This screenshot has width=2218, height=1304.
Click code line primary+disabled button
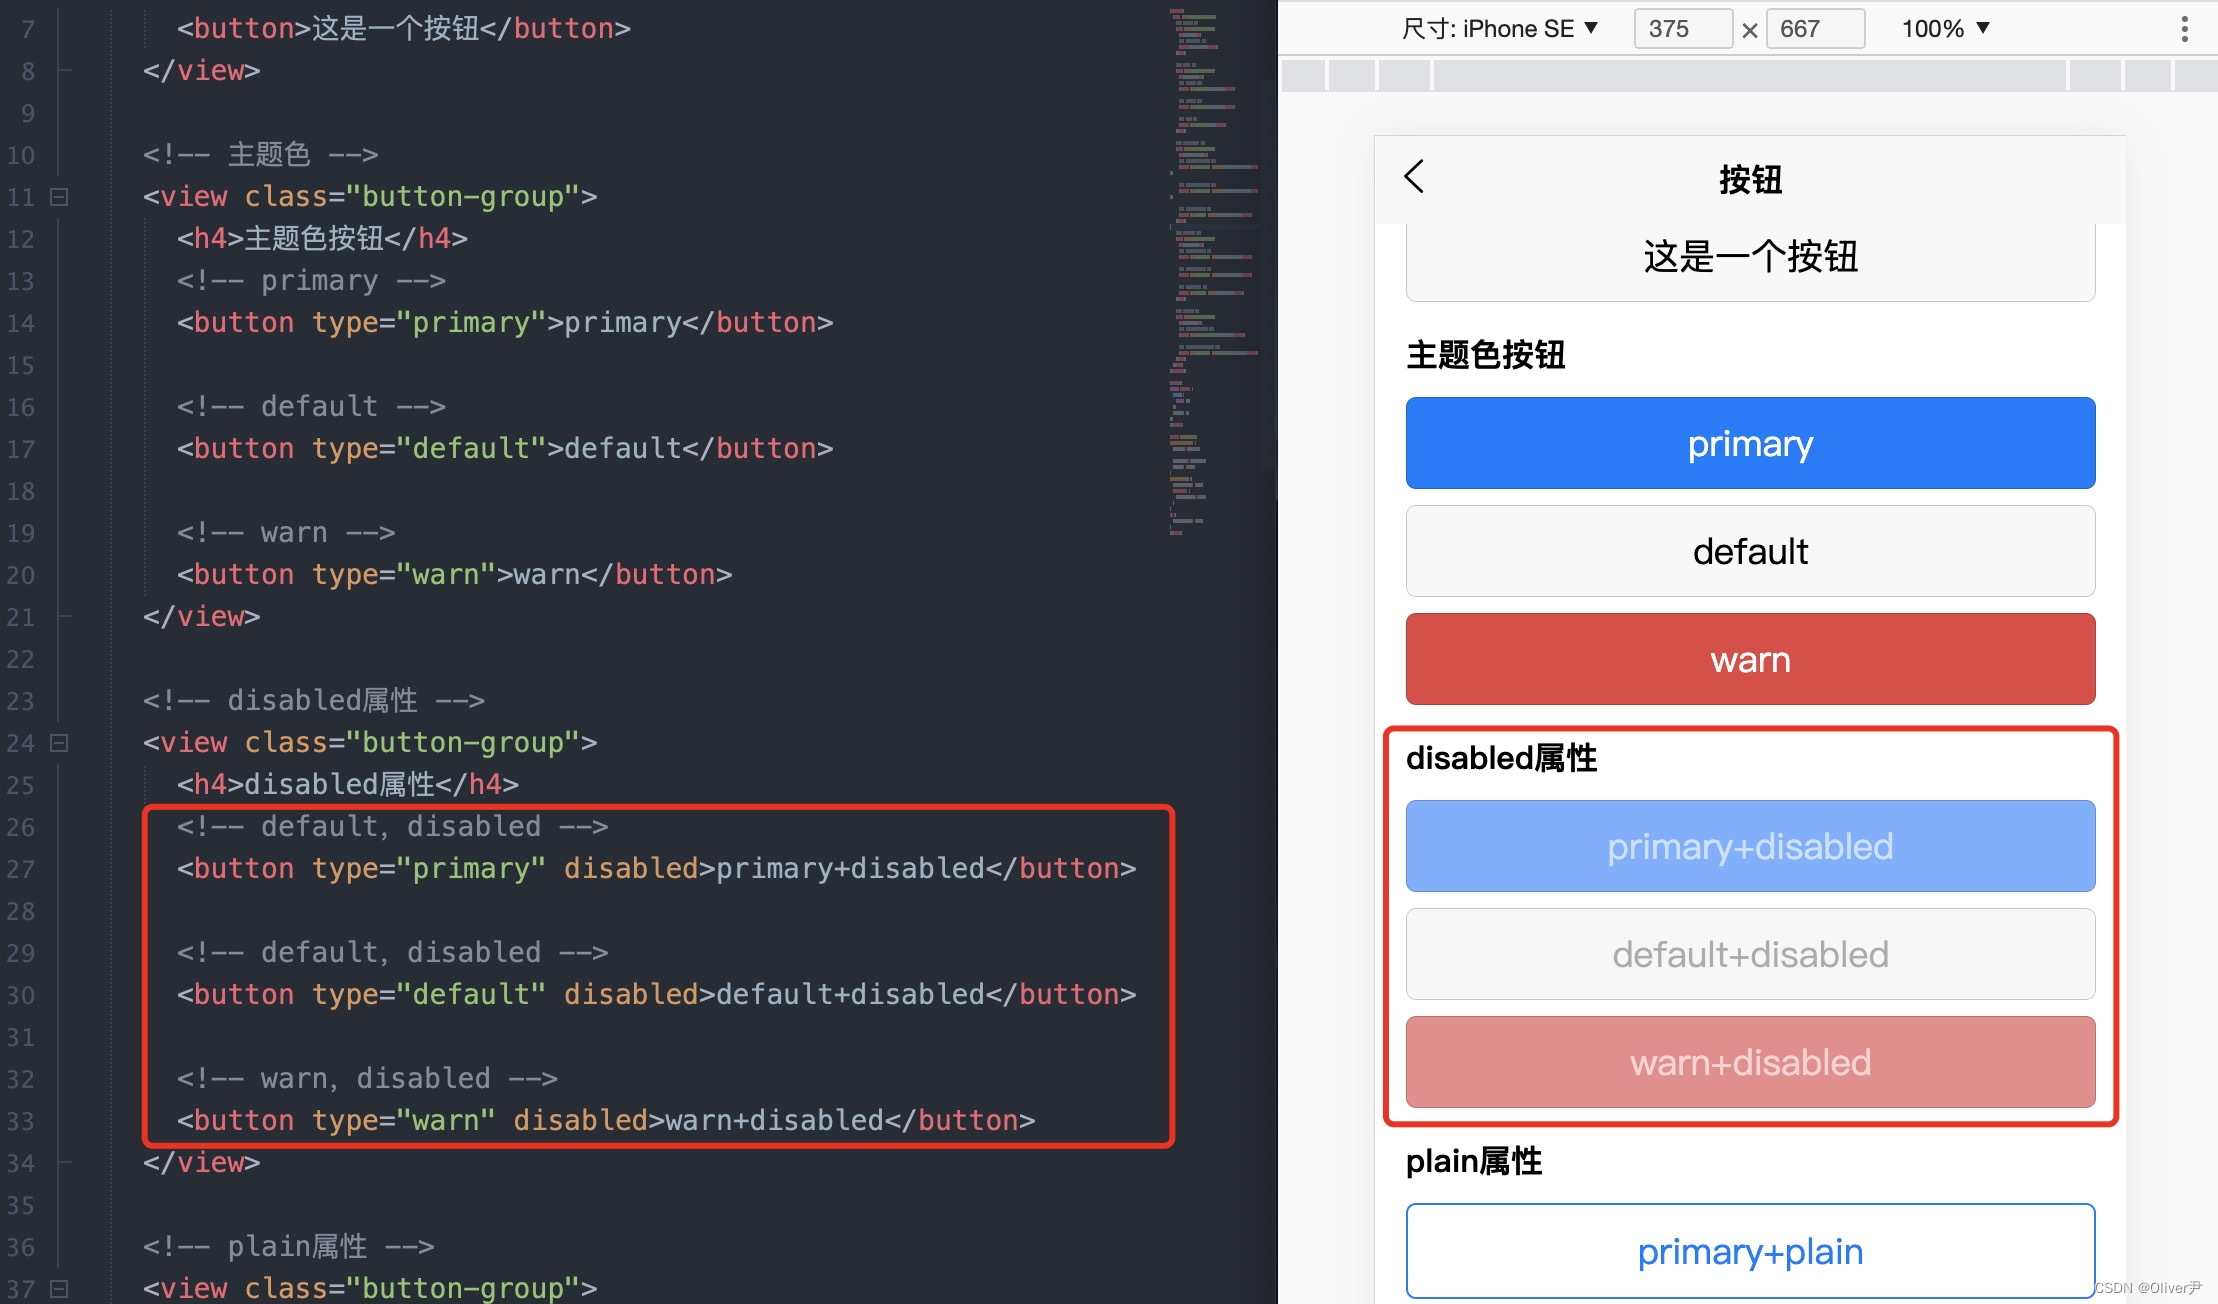pyautogui.click(x=657, y=869)
